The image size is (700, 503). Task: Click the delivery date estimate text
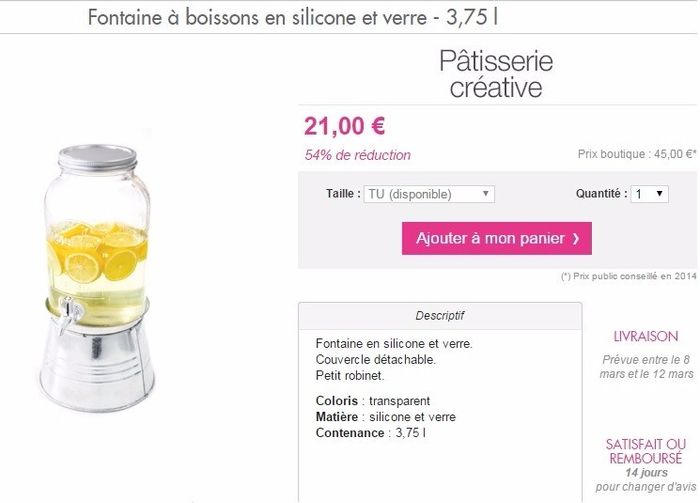click(x=647, y=366)
